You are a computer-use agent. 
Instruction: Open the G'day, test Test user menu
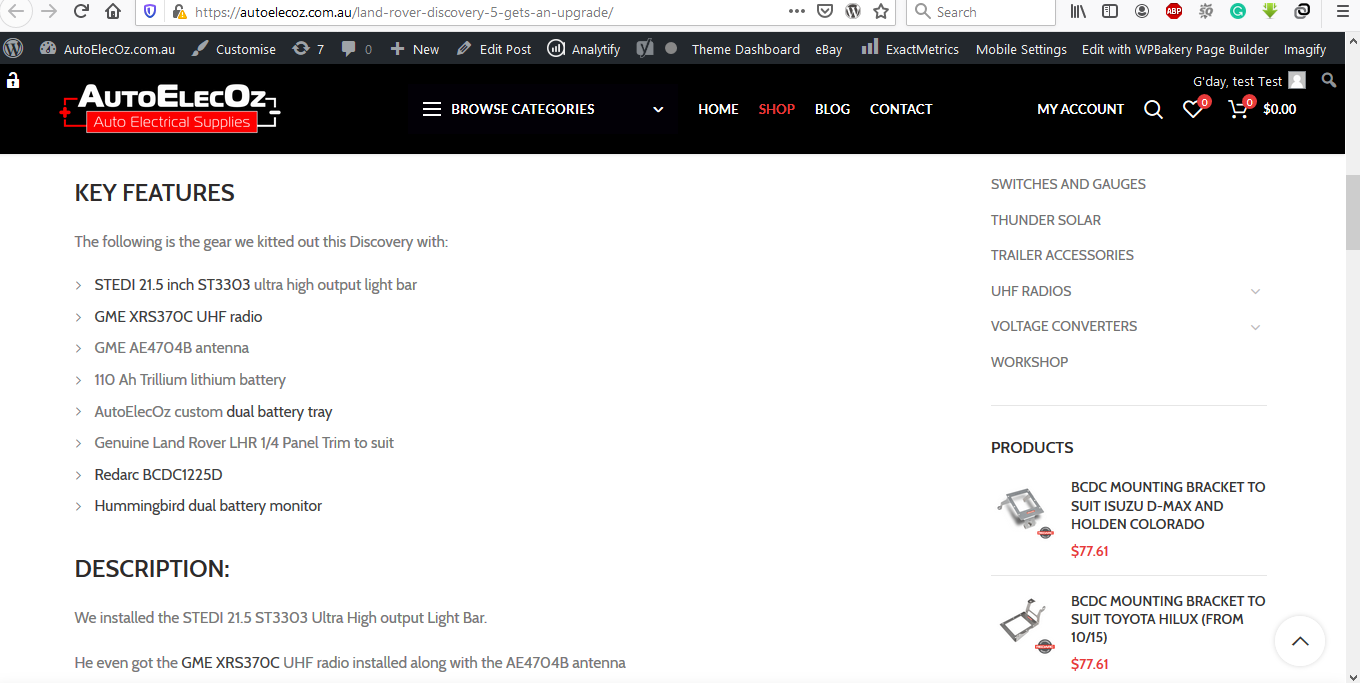1249,81
